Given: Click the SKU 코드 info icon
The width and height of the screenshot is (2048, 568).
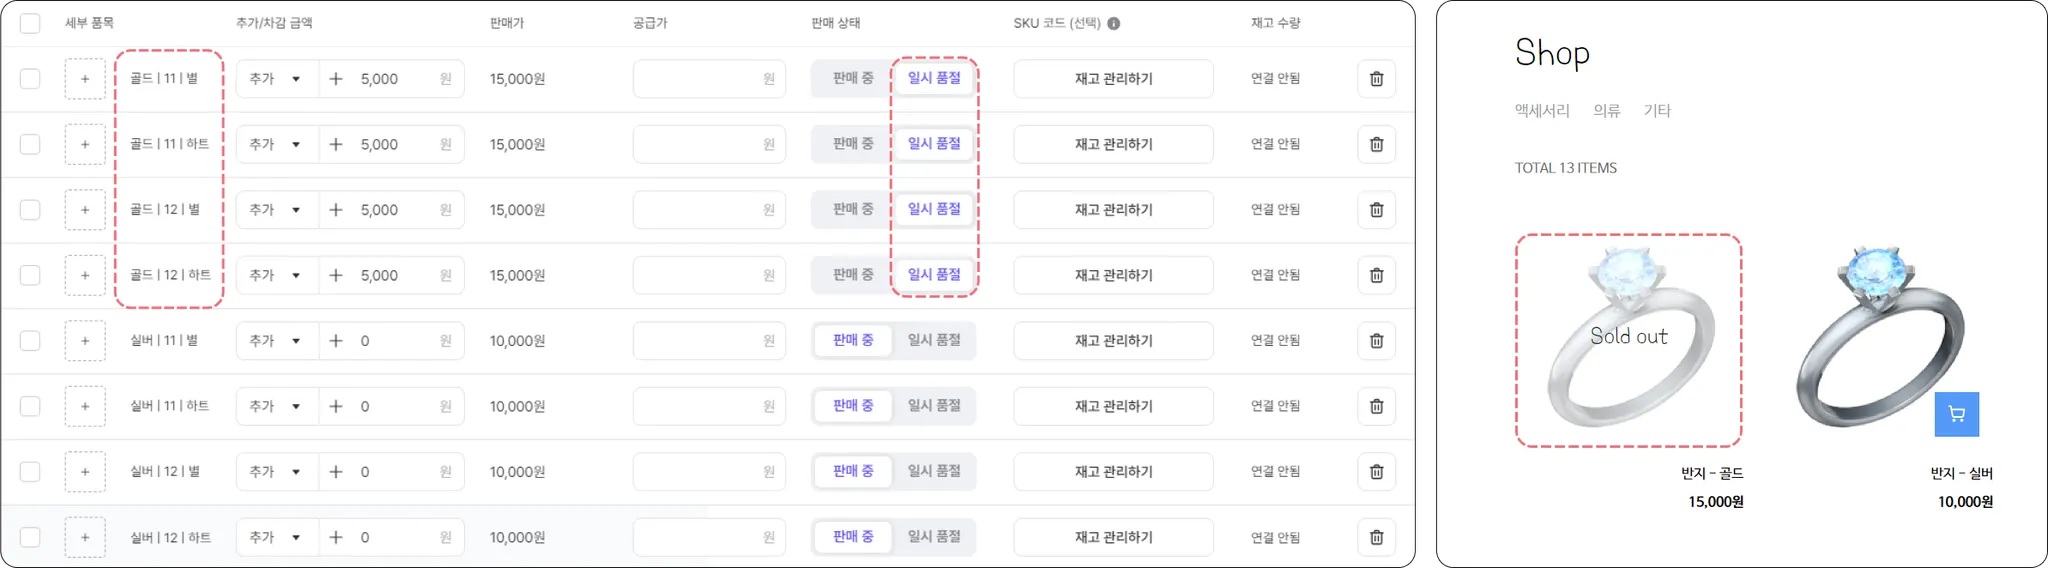Looking at the screenshot, I should (1114, 23).
